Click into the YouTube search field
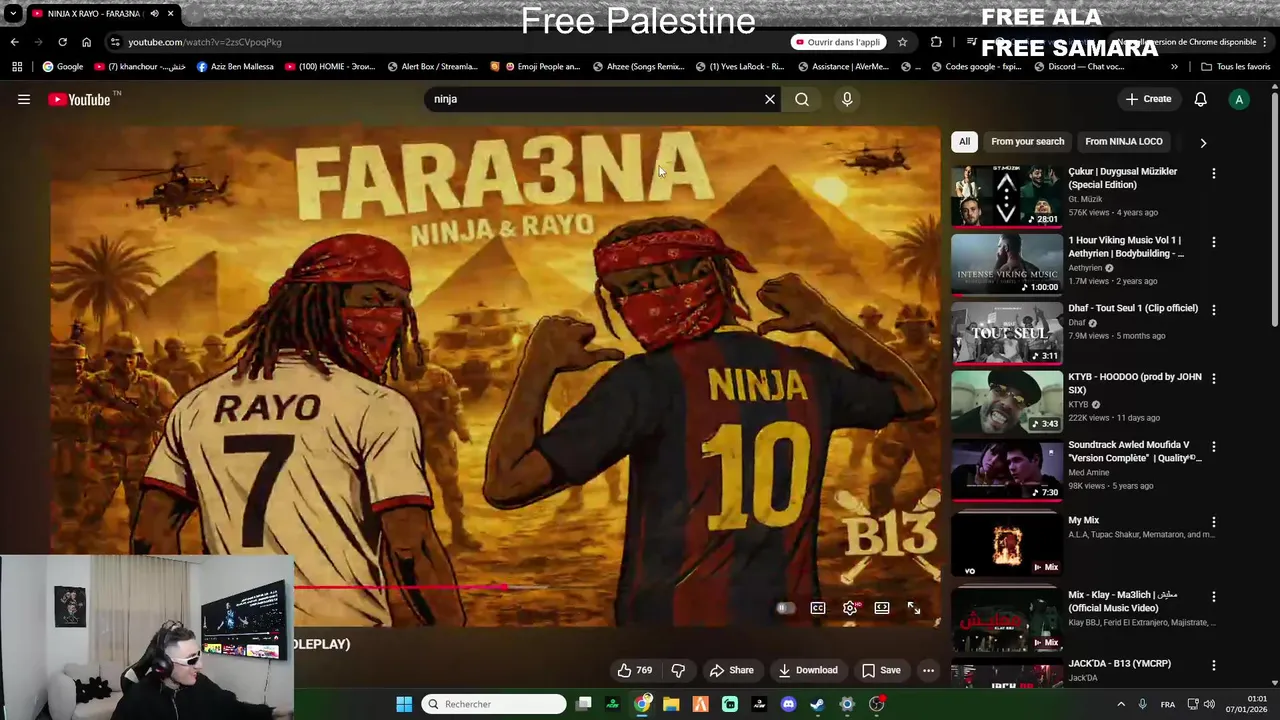Image resolution: width=1280 pixels, height=720 pixels. [595, 99]
